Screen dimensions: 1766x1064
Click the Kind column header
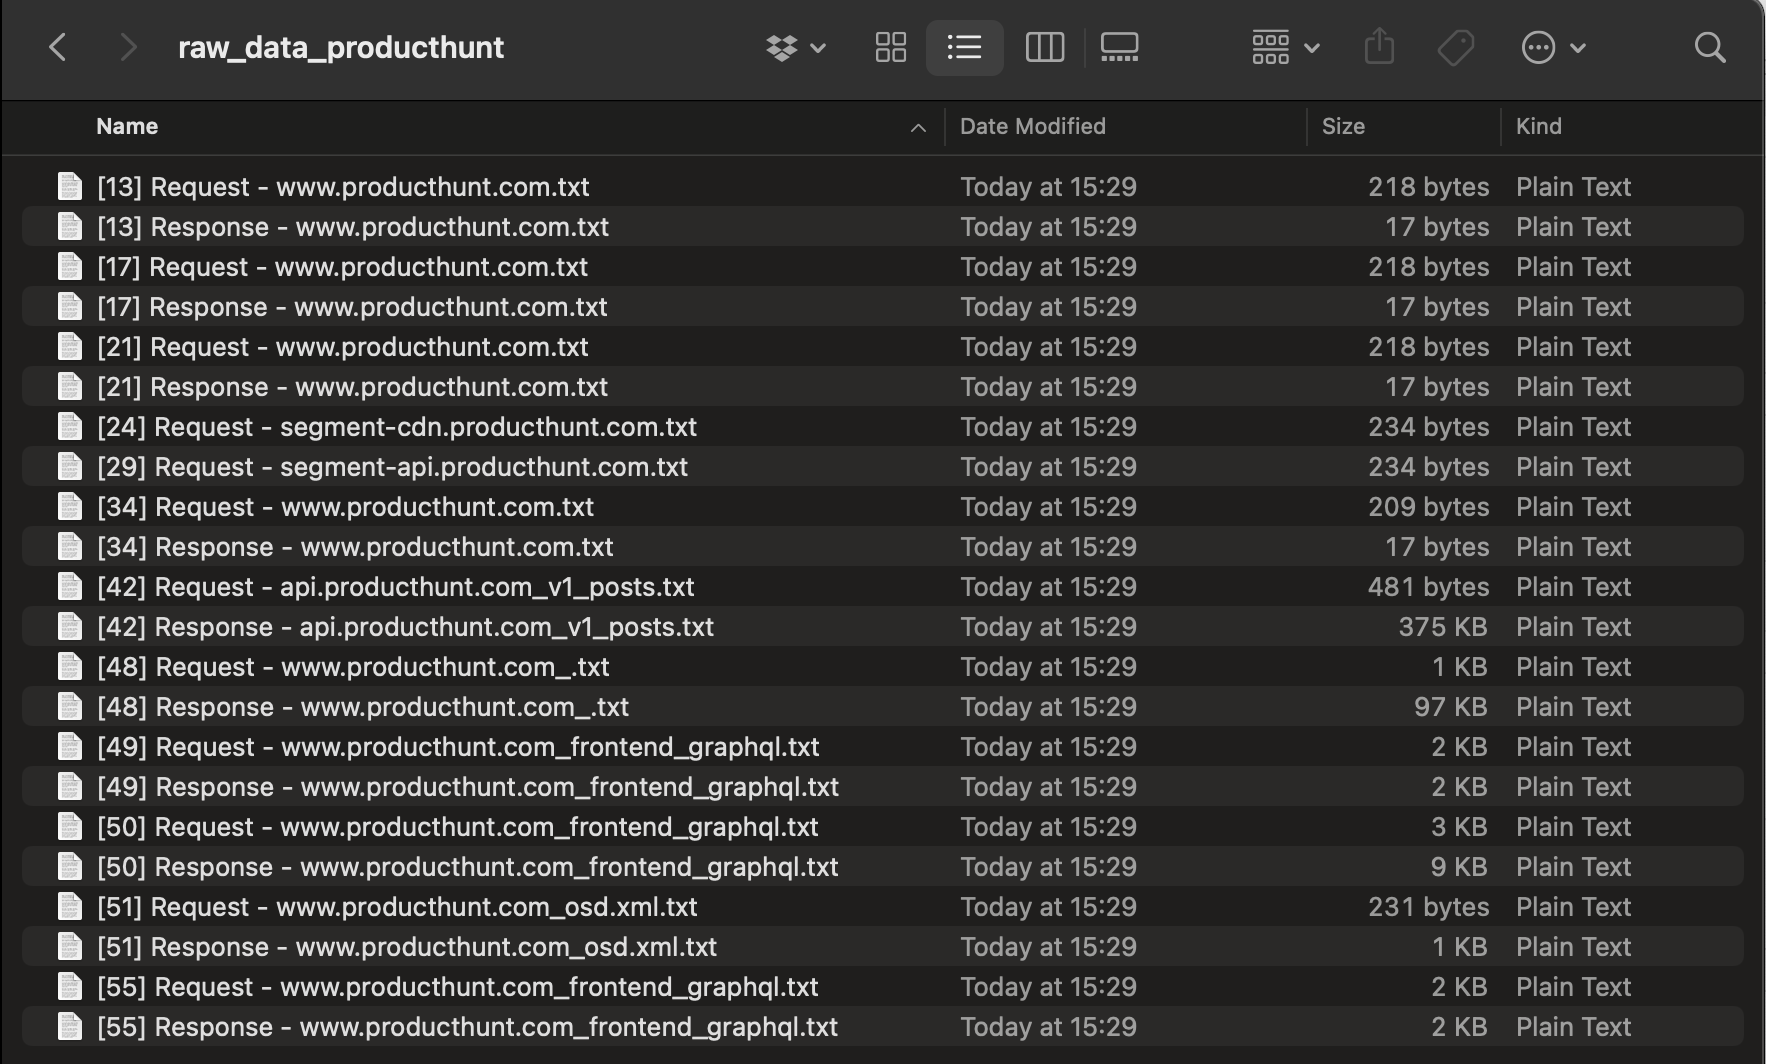(1538, 126)
